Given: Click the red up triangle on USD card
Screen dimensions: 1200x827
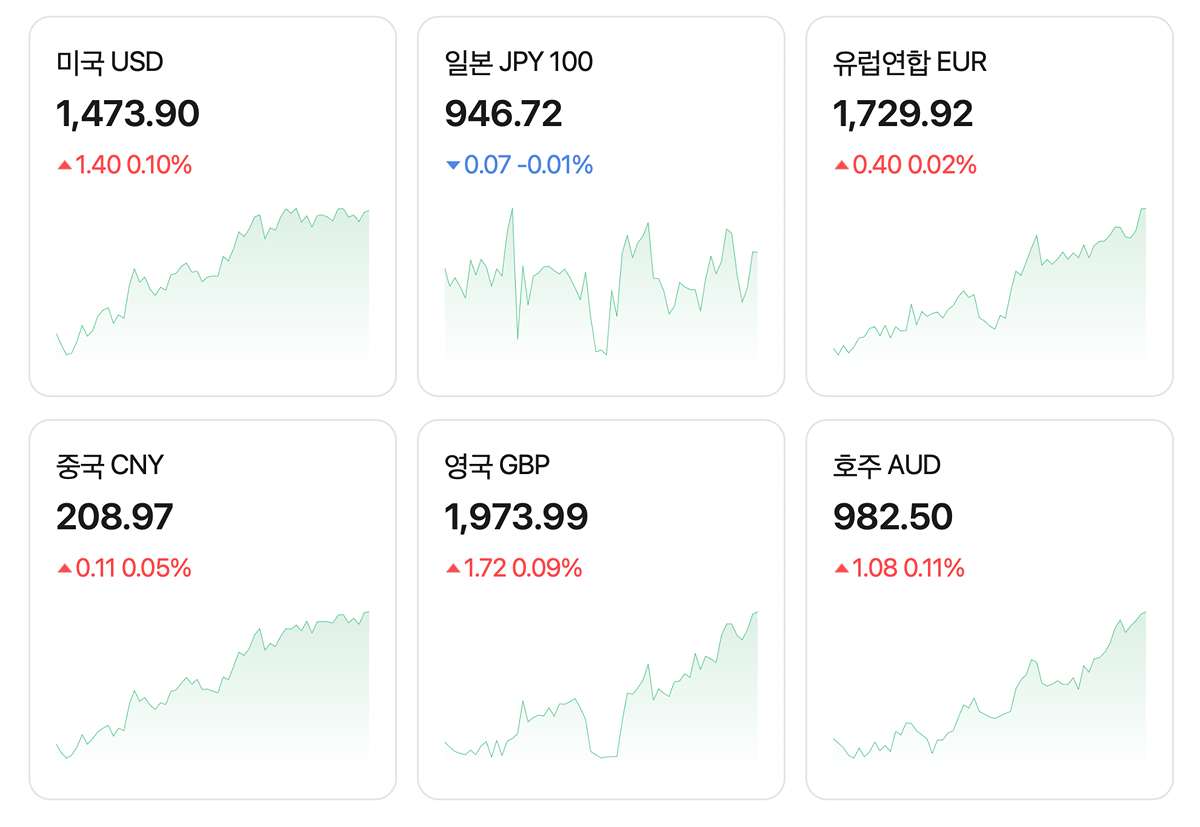Looking at the screenshot, I should 65,165.
